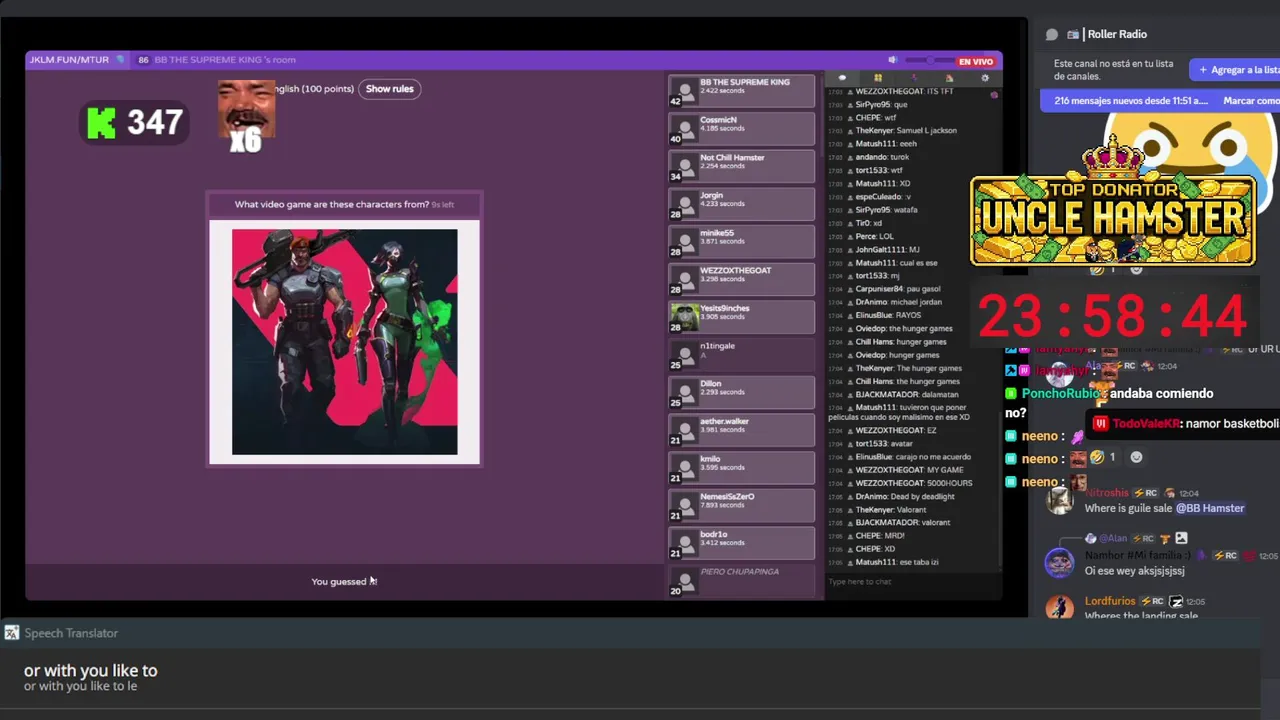Select kmilo leaderboard row
Viewport: 1280px width, 720px height.
click(741, 467)
